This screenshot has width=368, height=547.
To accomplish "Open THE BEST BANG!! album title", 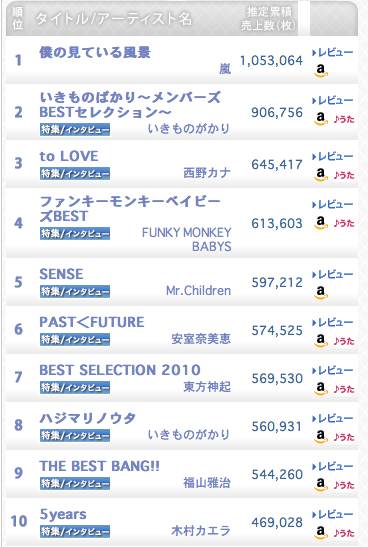I will click(x=99, y=466).
